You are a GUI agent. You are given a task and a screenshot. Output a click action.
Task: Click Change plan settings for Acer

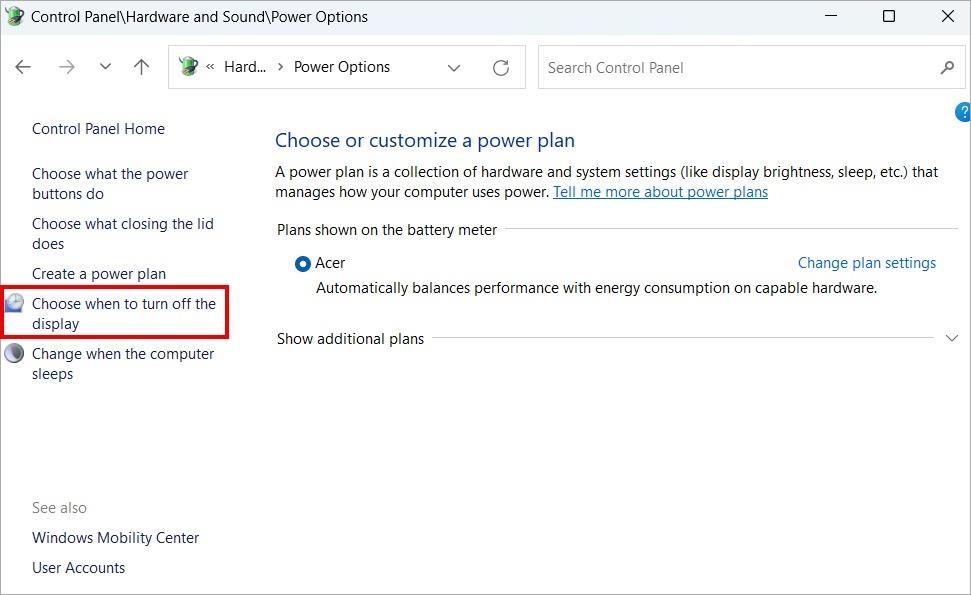click(x=866, y=263)
